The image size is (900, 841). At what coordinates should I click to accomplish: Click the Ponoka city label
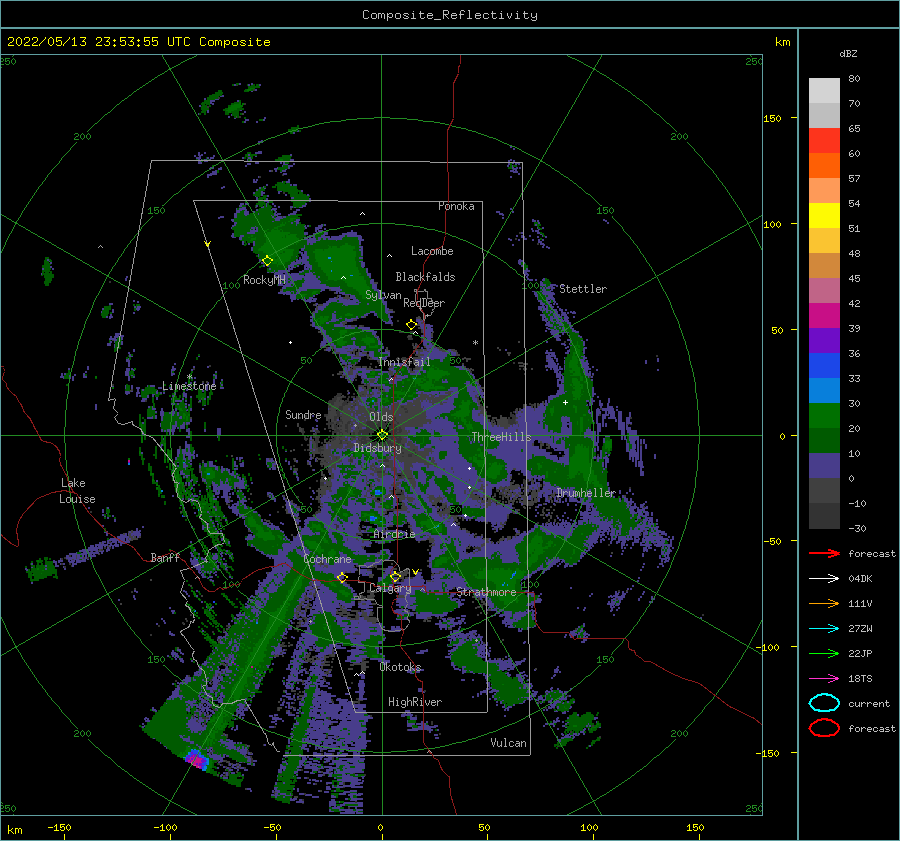456,206
